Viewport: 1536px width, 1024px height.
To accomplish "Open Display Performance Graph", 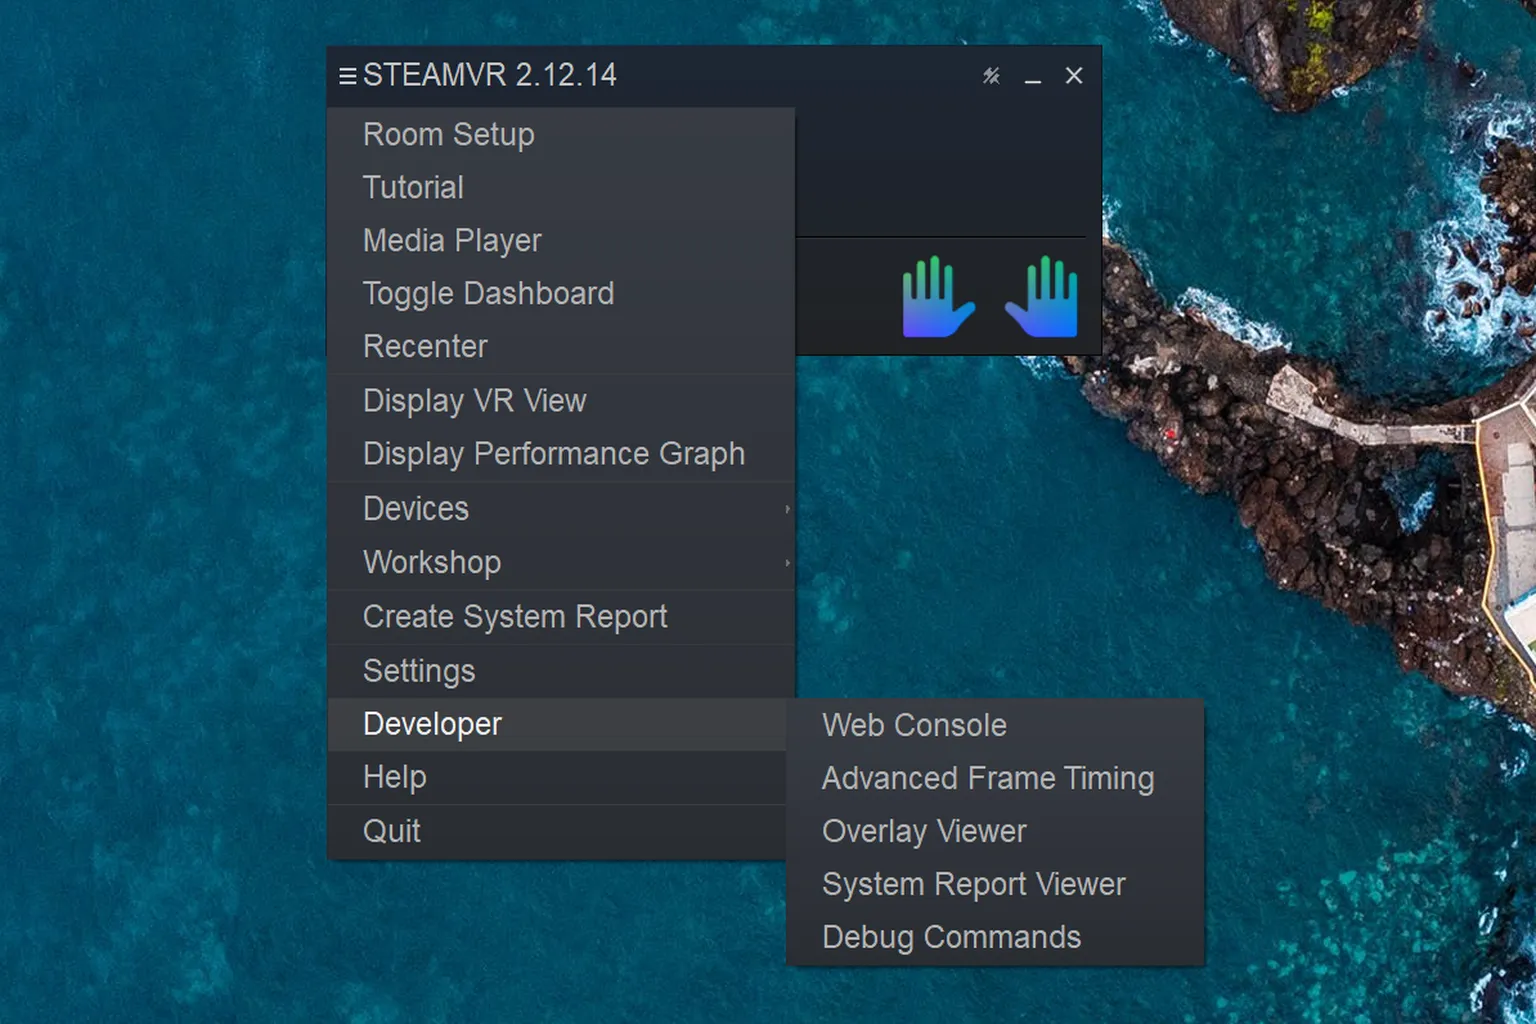I will (561, 454).
